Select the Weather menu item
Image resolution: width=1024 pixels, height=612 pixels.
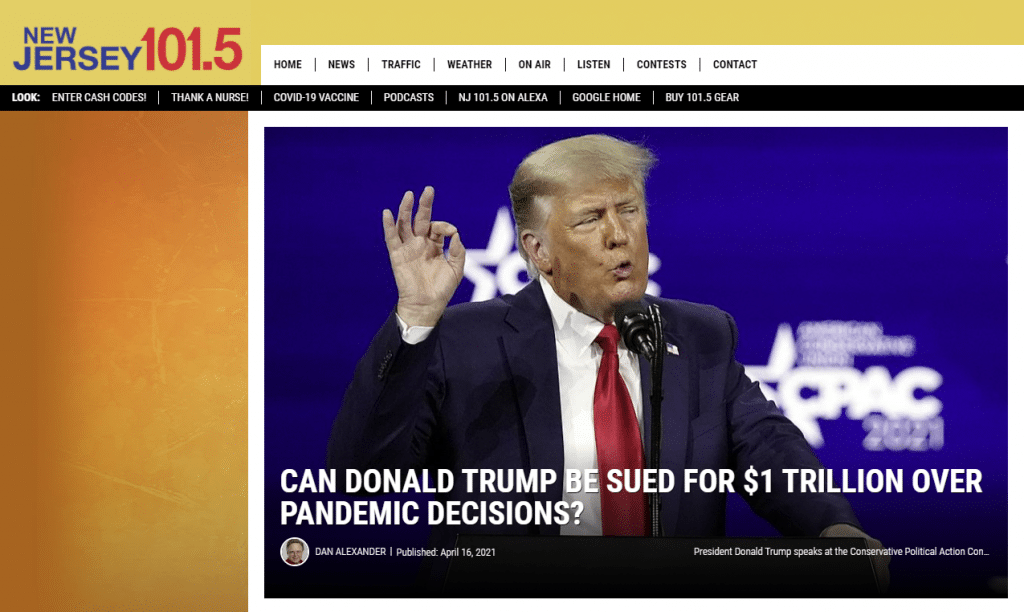[470, 65]
